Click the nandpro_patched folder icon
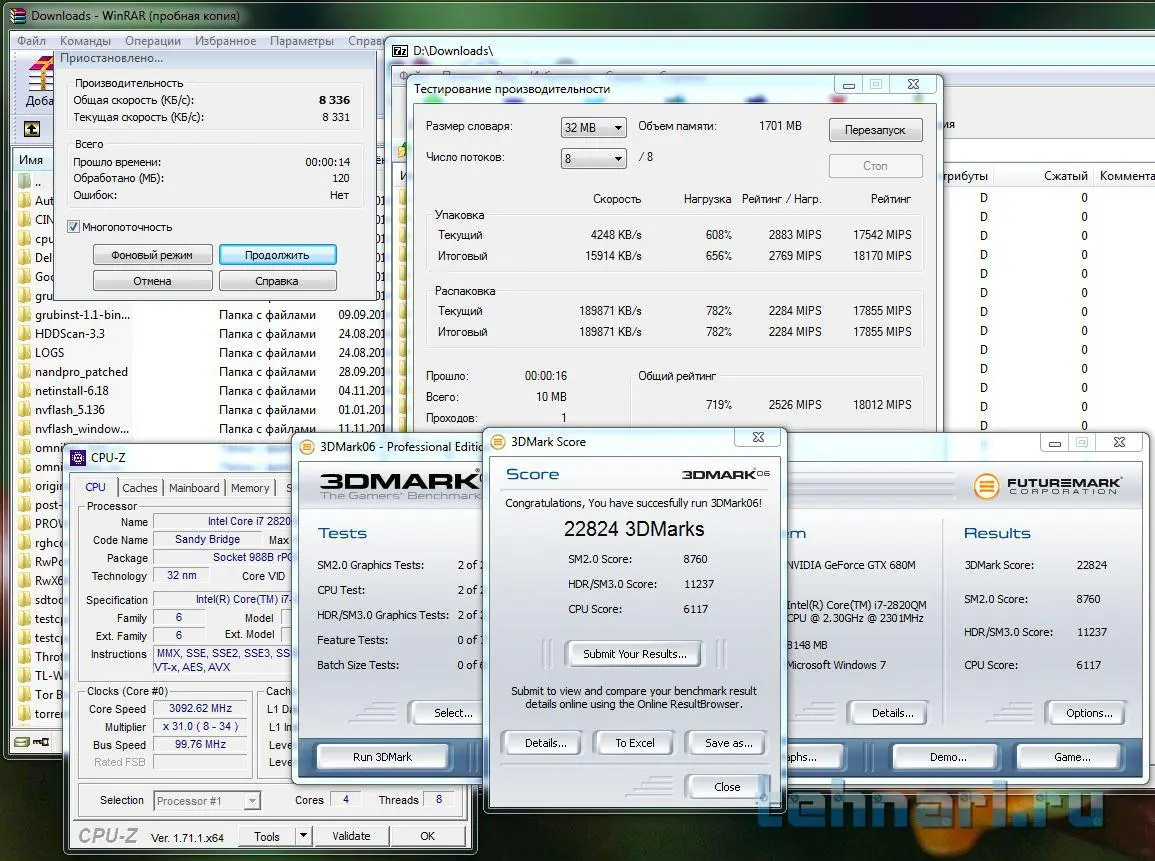Screen dimensions: 1155x861 (x=25, y=372)
